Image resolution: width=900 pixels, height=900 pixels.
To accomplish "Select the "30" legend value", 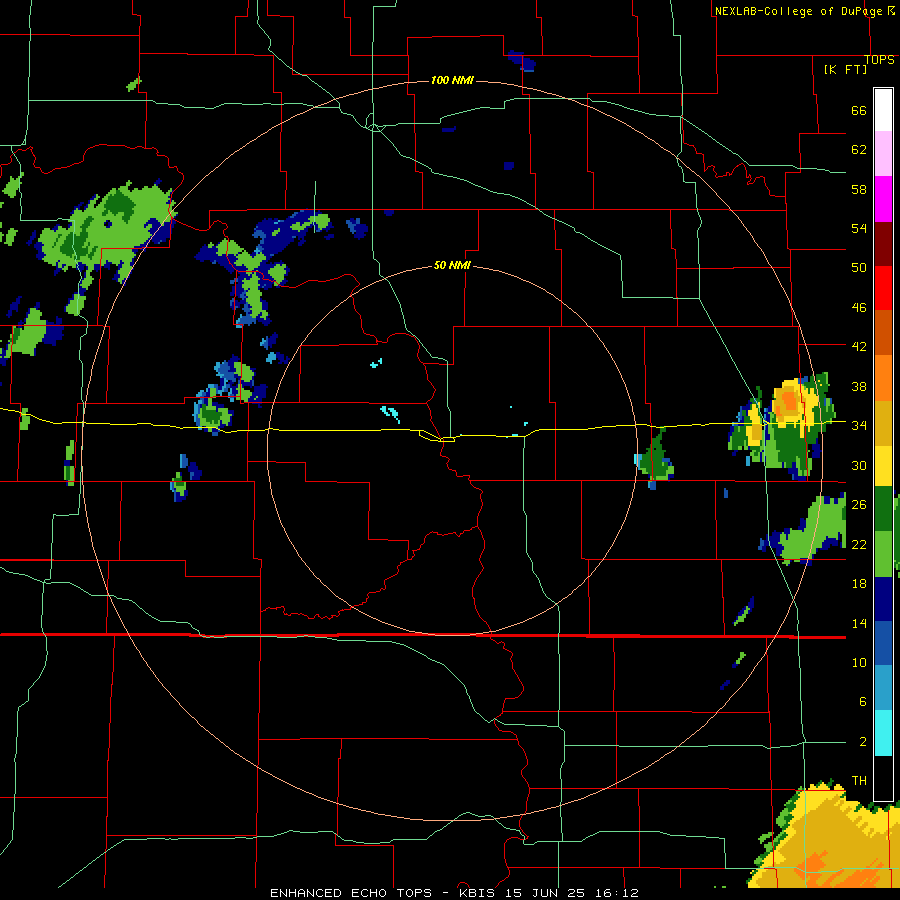I will 859,465.
